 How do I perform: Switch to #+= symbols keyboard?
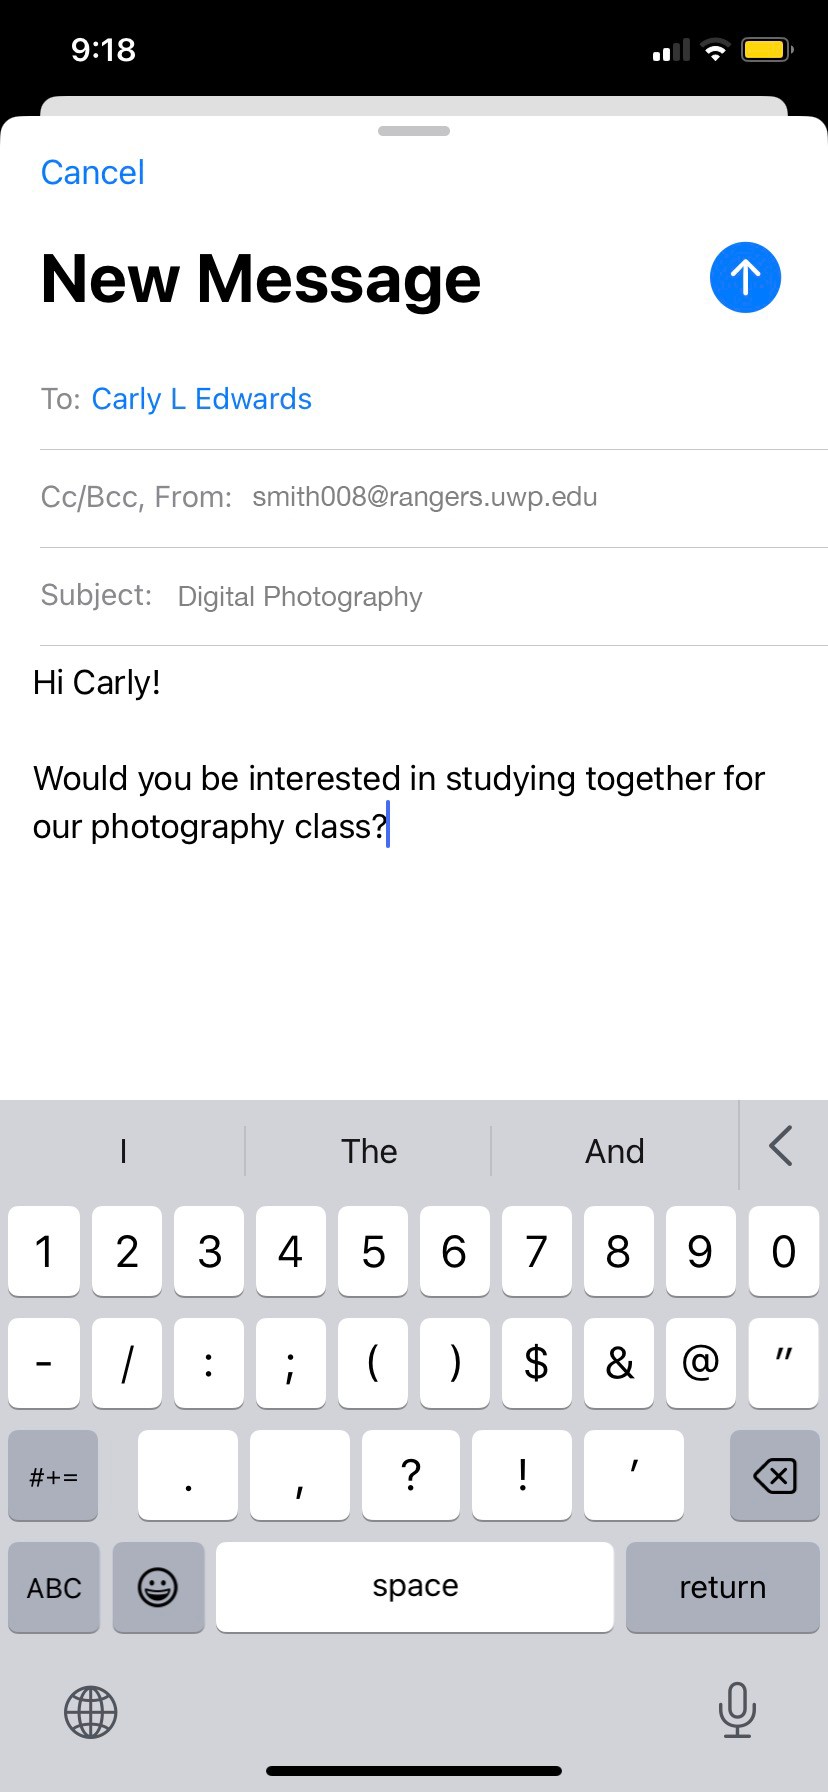(x=54, y=1475)
